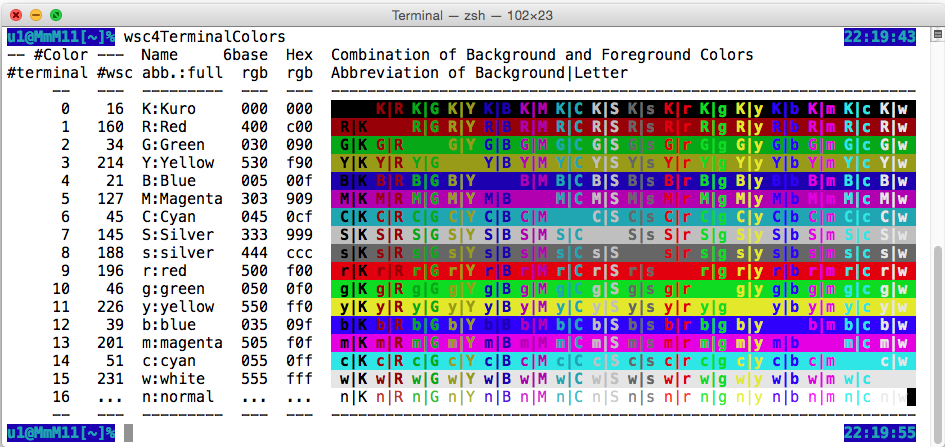Viewport: 945px width, 447px height.
Task: Click the bright cyan c:cyan (0ff) color bar
Action: click(x=622, y=361)
